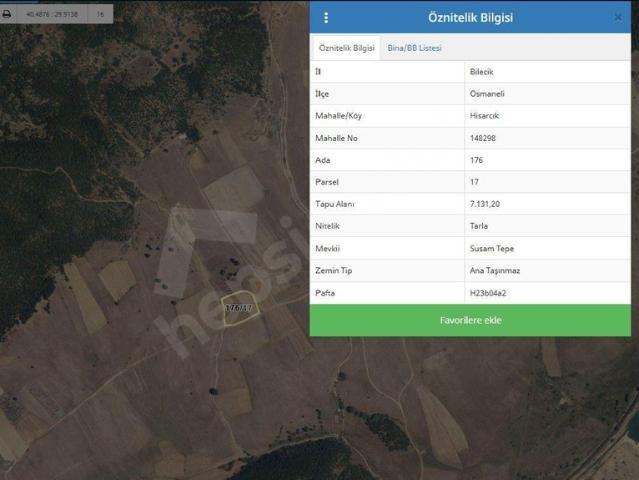The height and width of the screenshot is (480, 639).
Task: Select the Öznitelik Bilgisi tab
Action: coord(346,48)
